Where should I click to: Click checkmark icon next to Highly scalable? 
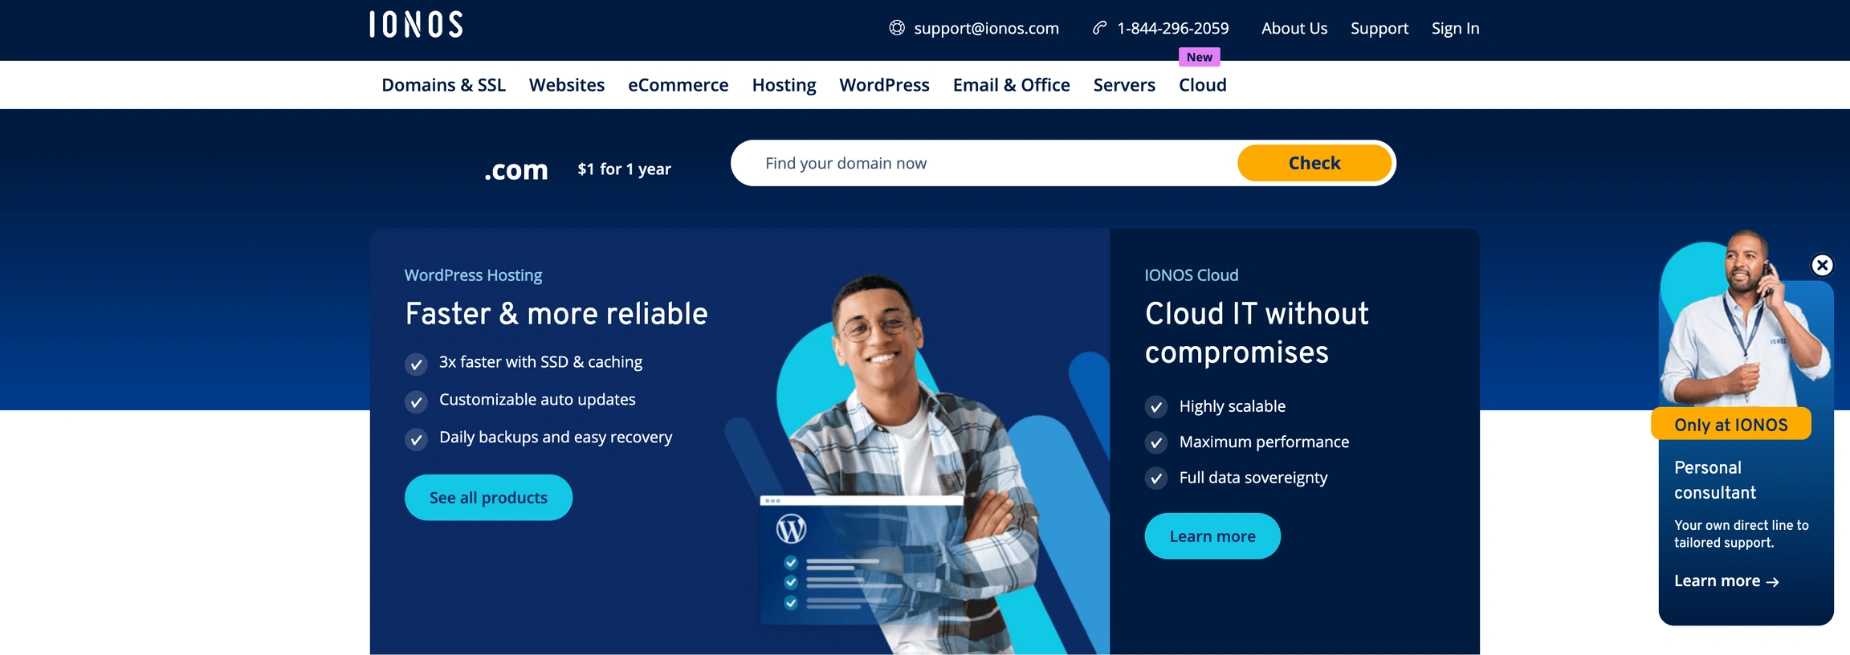1156,407
